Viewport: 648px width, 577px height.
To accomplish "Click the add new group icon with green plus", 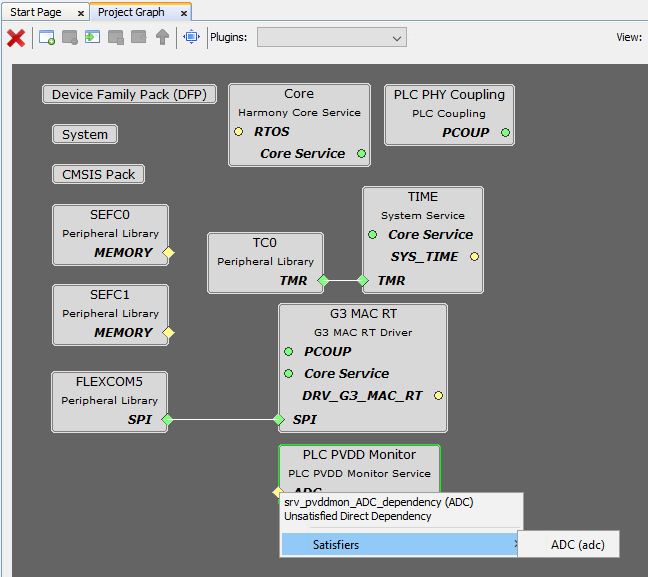I will (x=47, y=38).
